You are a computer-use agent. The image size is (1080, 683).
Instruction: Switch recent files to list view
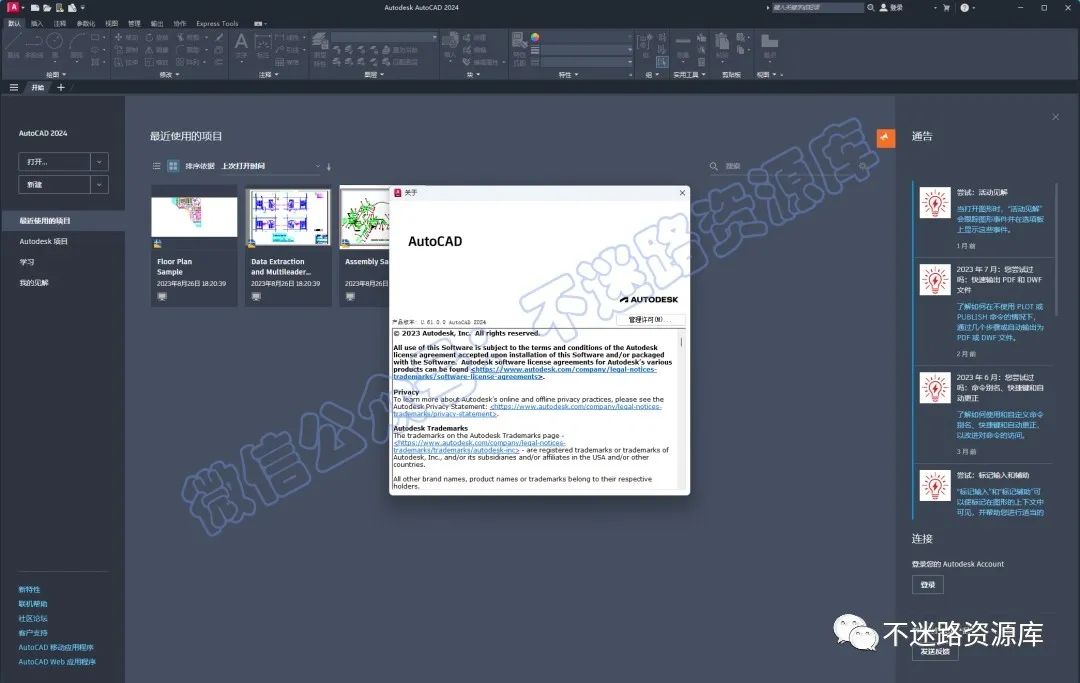pos(156,166)
